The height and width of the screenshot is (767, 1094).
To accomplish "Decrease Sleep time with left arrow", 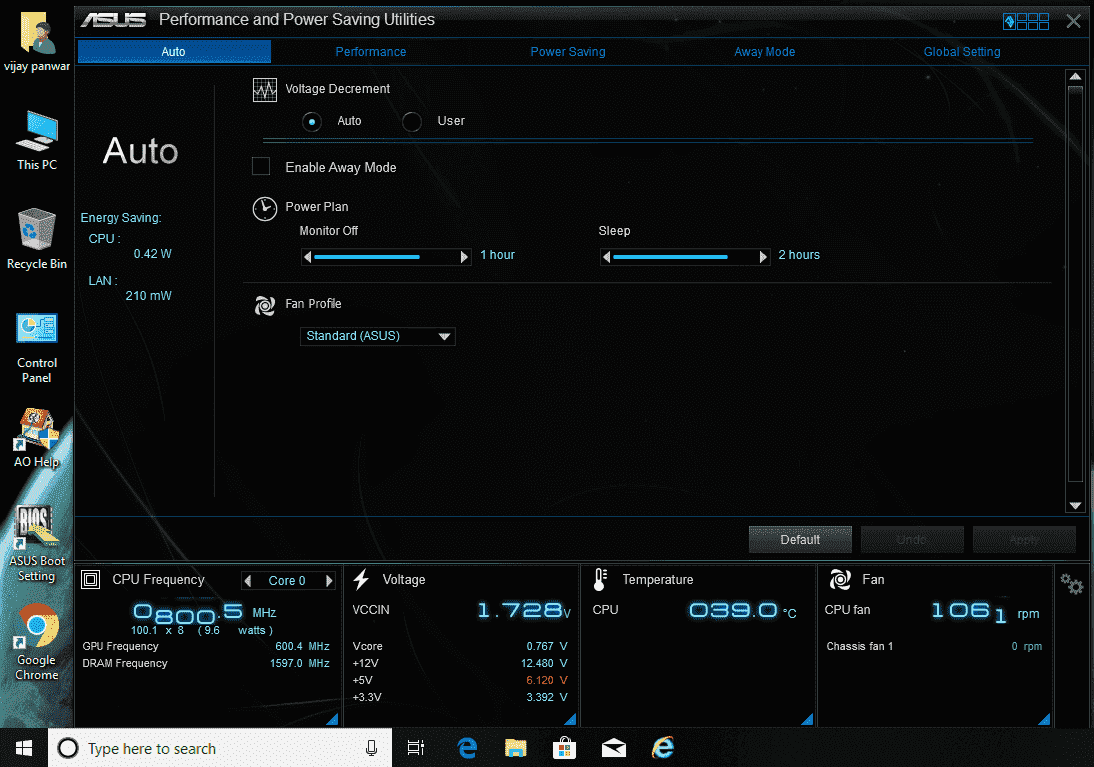I will click(606, 257).
